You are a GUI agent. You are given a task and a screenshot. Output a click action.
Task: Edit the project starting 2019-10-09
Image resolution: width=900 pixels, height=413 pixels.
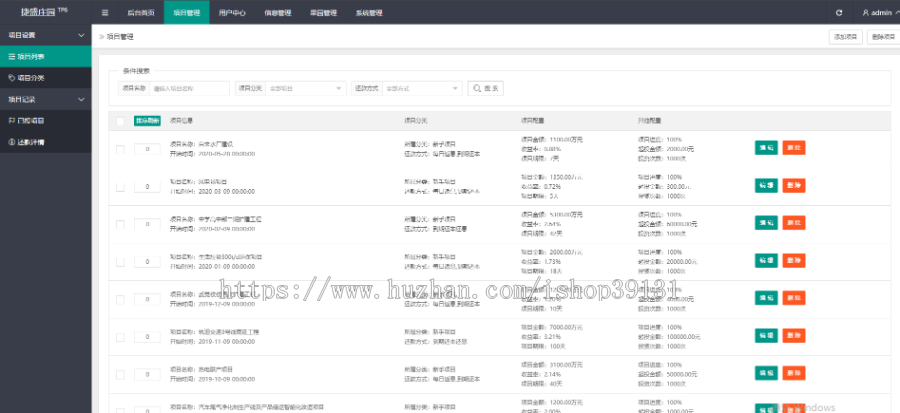[766, 373]
